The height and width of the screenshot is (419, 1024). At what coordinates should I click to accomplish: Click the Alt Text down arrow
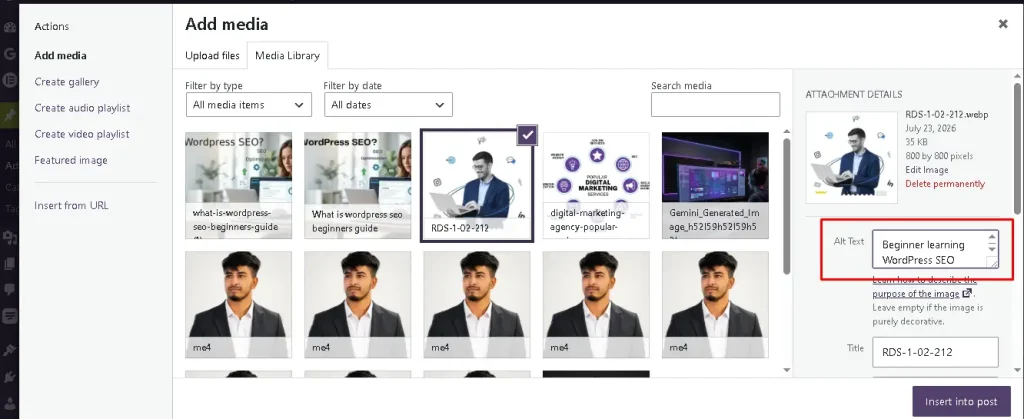[x=992, y=249]
